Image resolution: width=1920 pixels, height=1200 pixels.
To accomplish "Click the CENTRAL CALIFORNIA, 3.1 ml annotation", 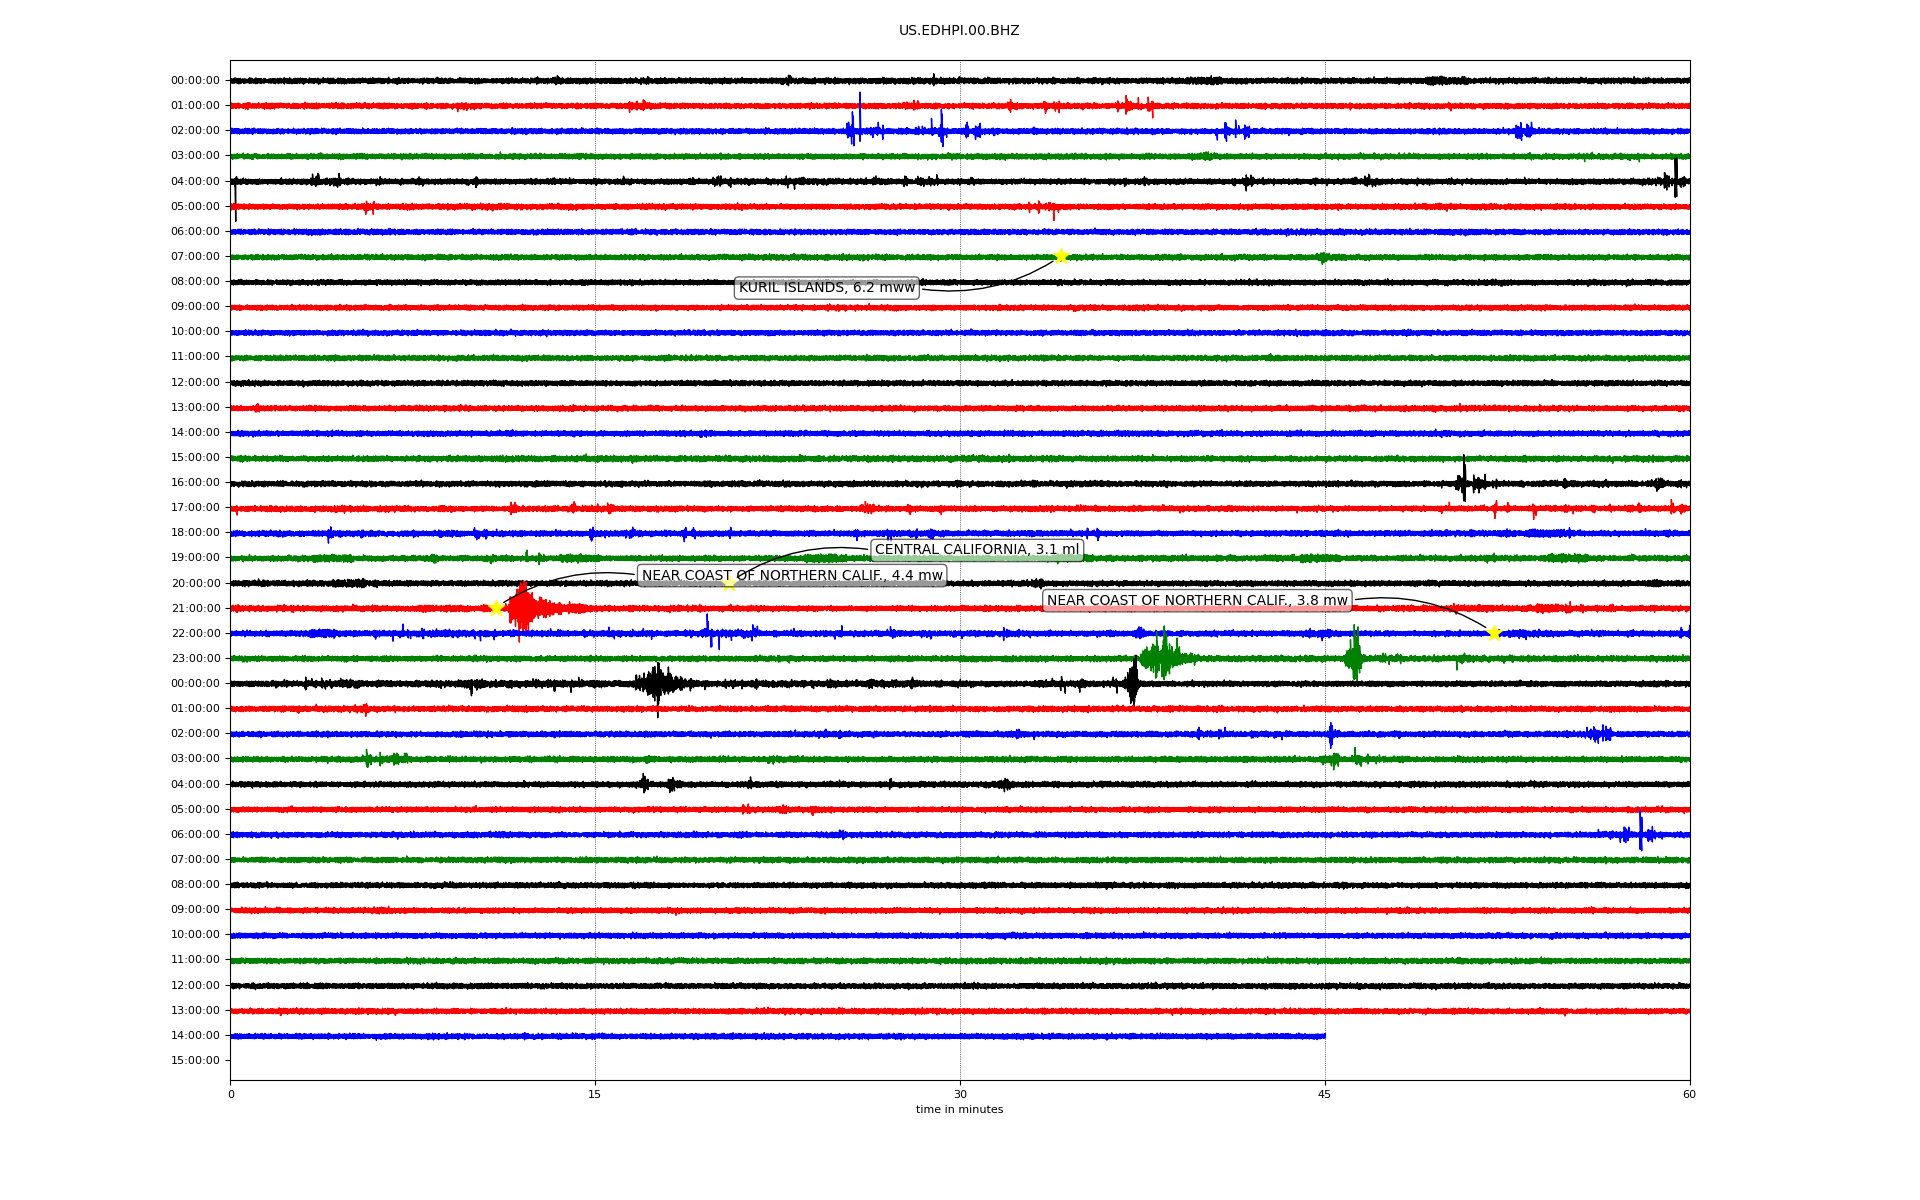I will click(x=976, y=550).
